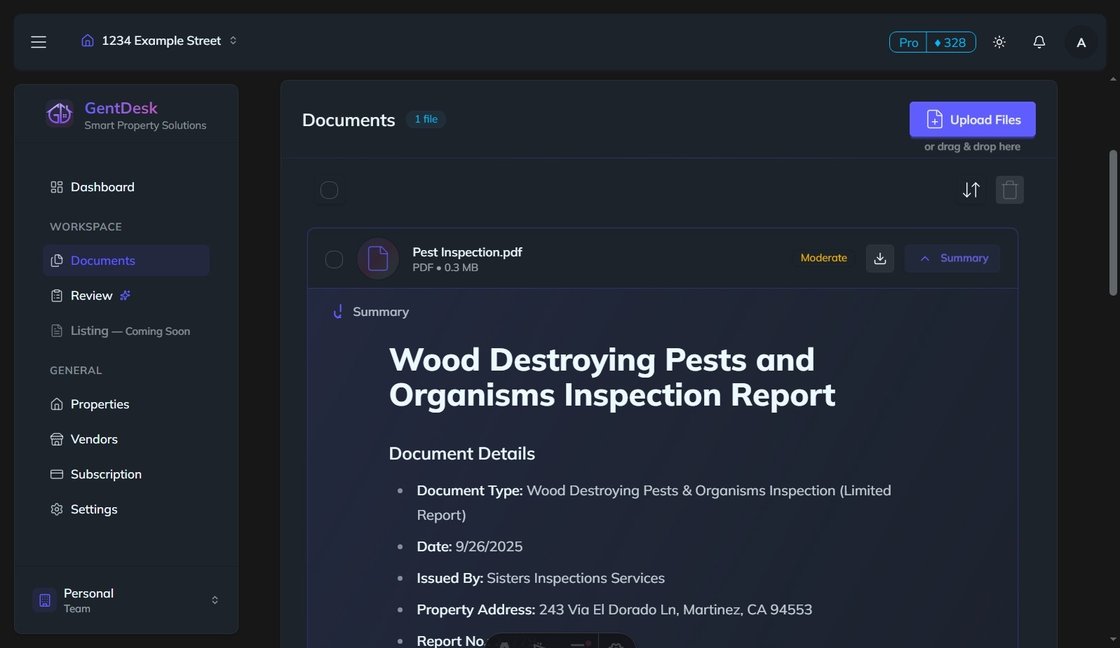Click the Upload Files button
This screenshot has width=1120, height=648.
pyautogui.click(x=971, y=119)
